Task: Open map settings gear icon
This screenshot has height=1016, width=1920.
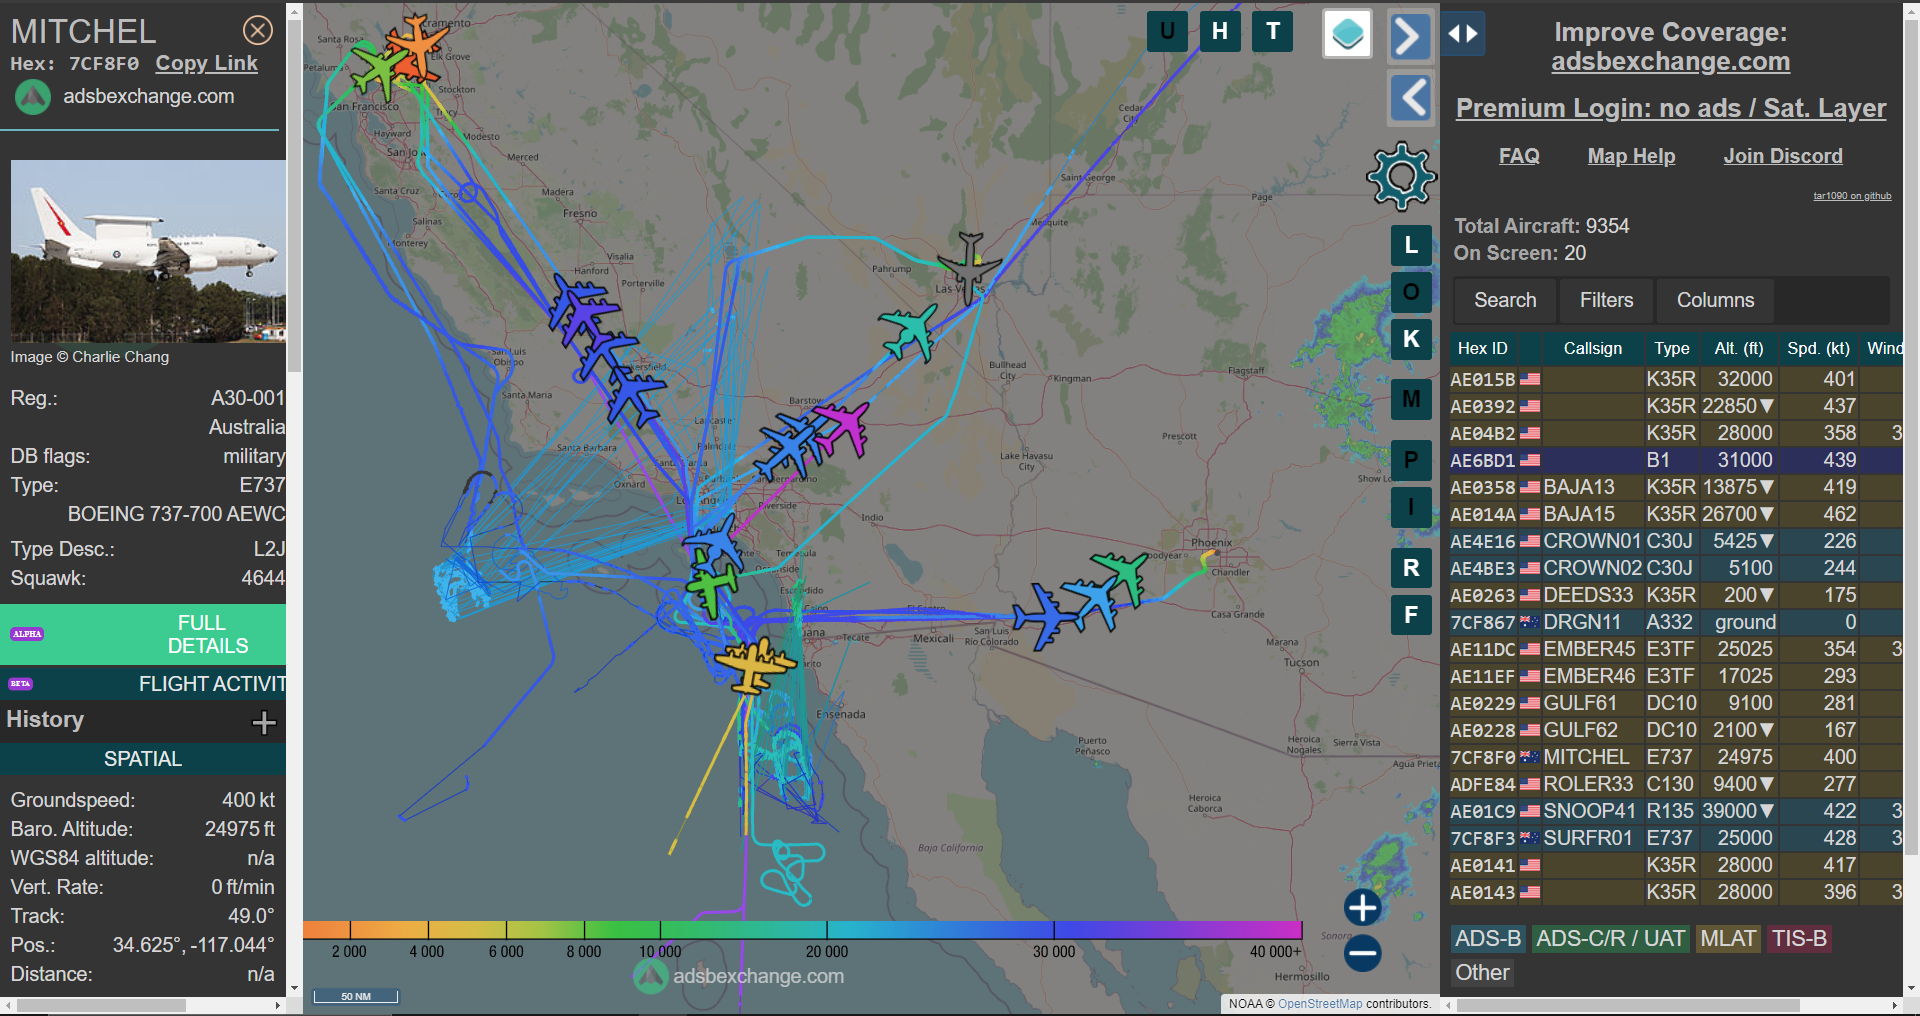Action: [x=1401, y=176]
